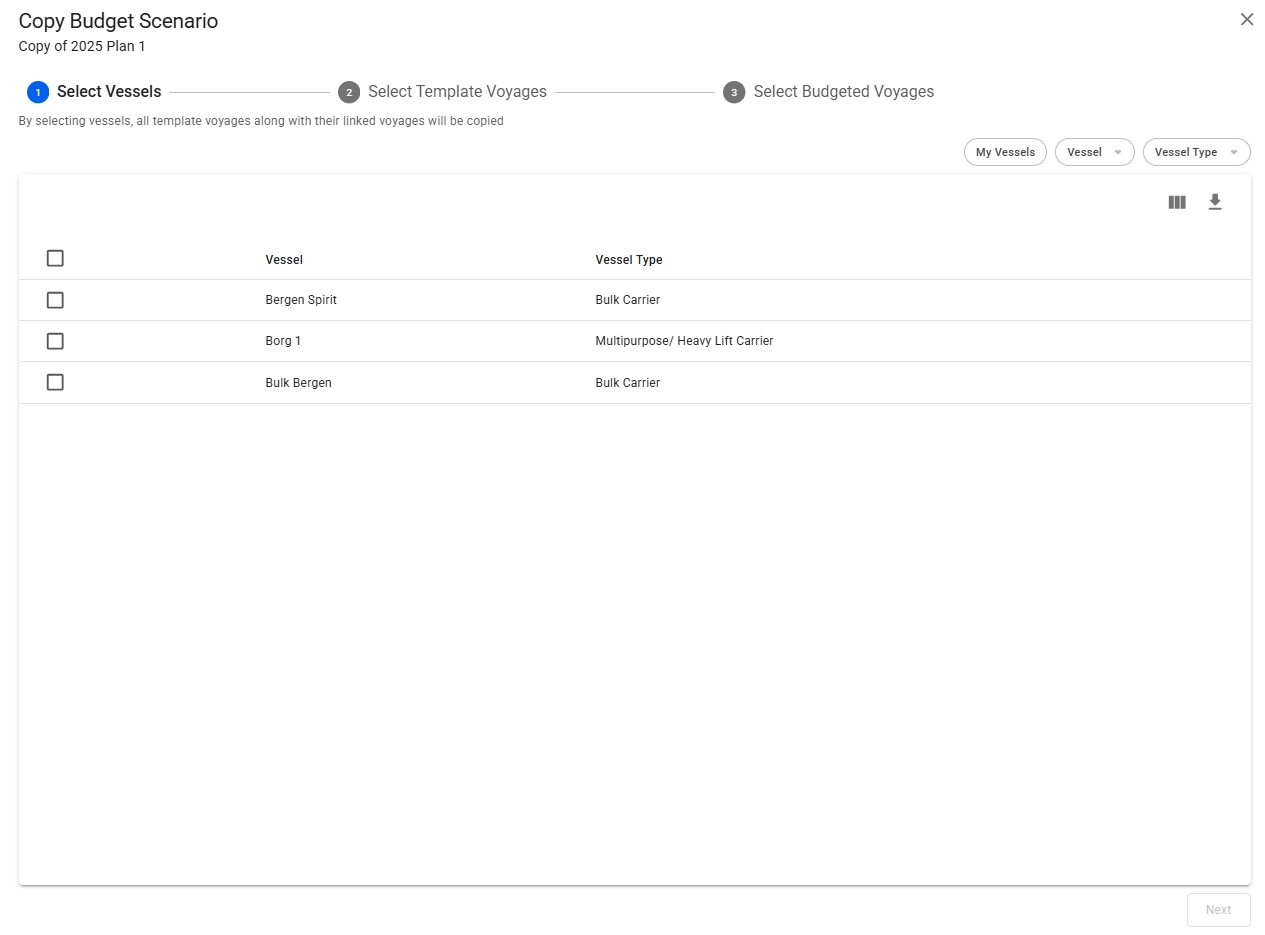
Task: Expand the Vessel Type filter dropdown
Action: pyautogui.click(x=1196, y=152)
